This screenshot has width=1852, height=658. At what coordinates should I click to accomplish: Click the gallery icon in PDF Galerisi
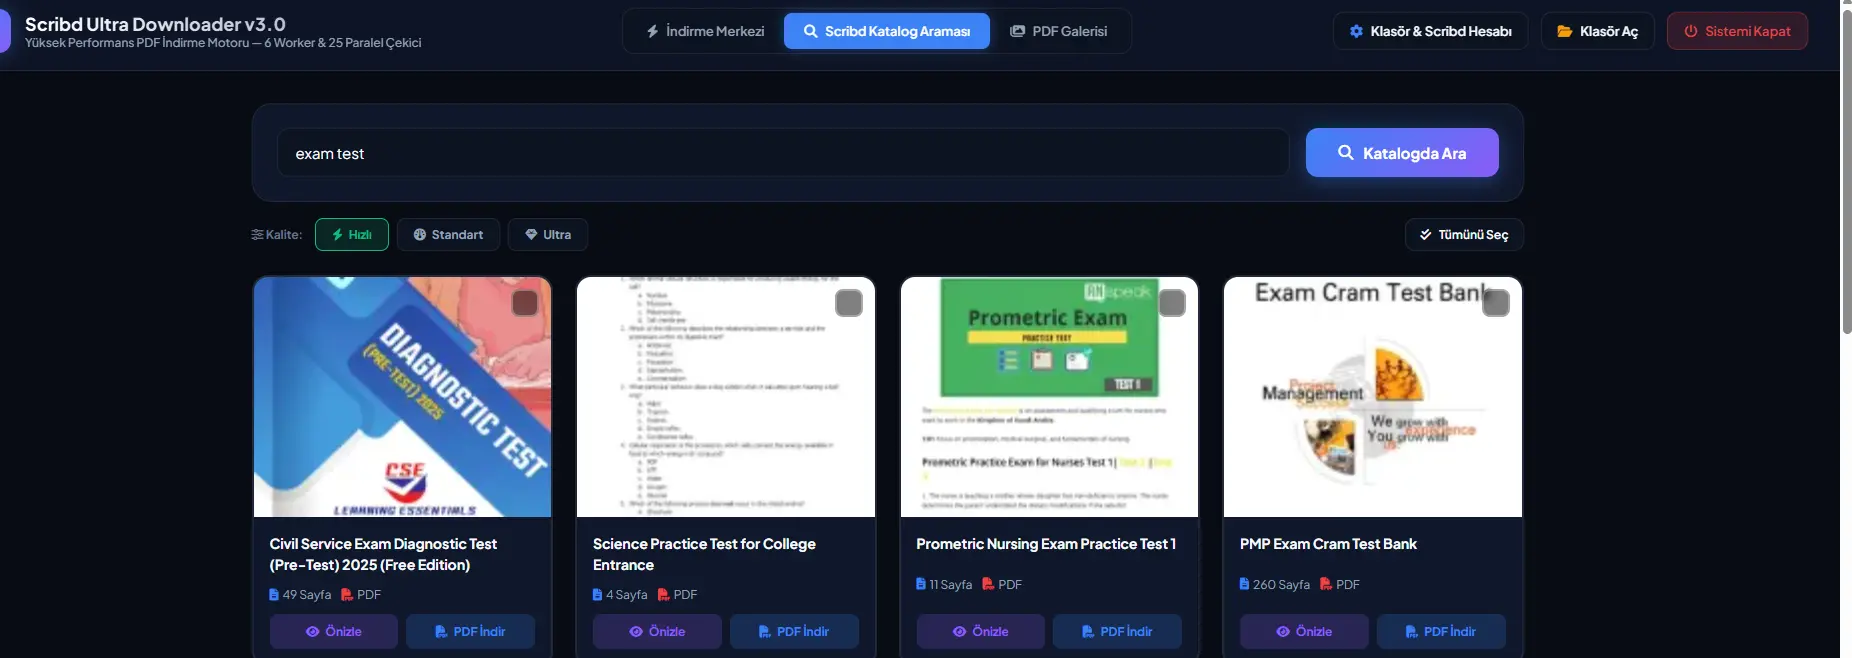(1018, 31)
